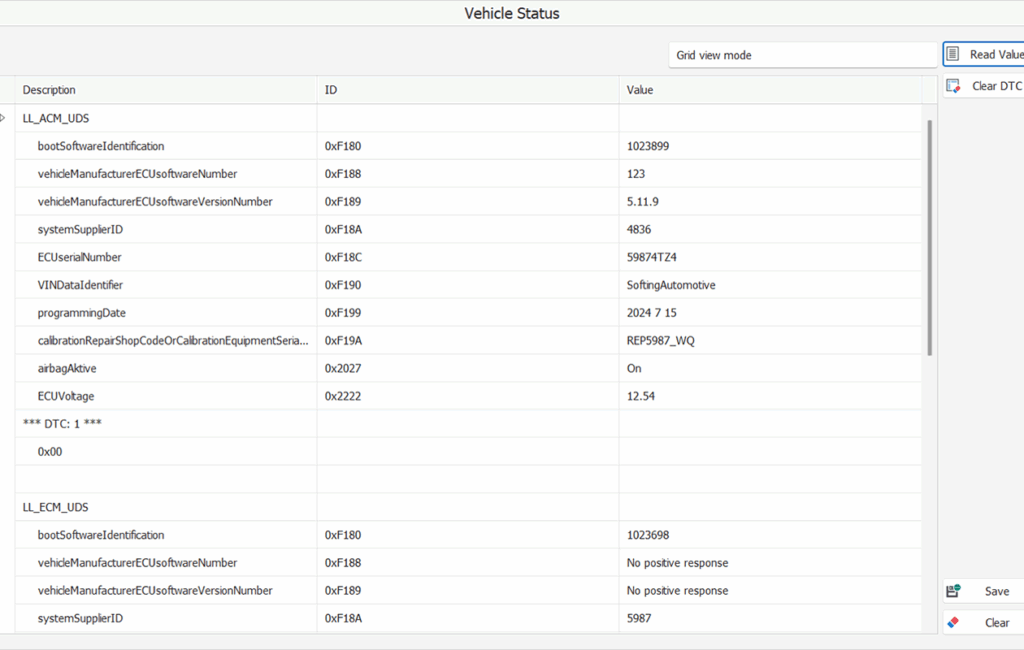Select the LL_ECM_UDS group row
The image size is (1024, 650).
coord(468,507)
